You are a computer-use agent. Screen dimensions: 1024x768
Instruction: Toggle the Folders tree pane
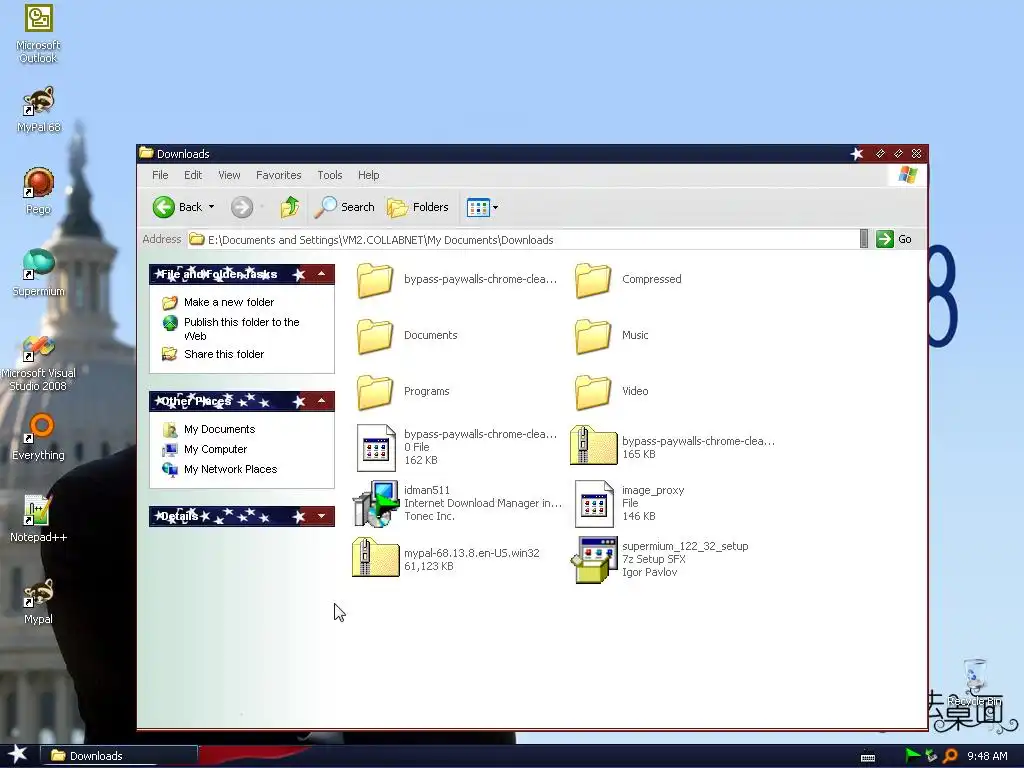[x=418, y=207]
